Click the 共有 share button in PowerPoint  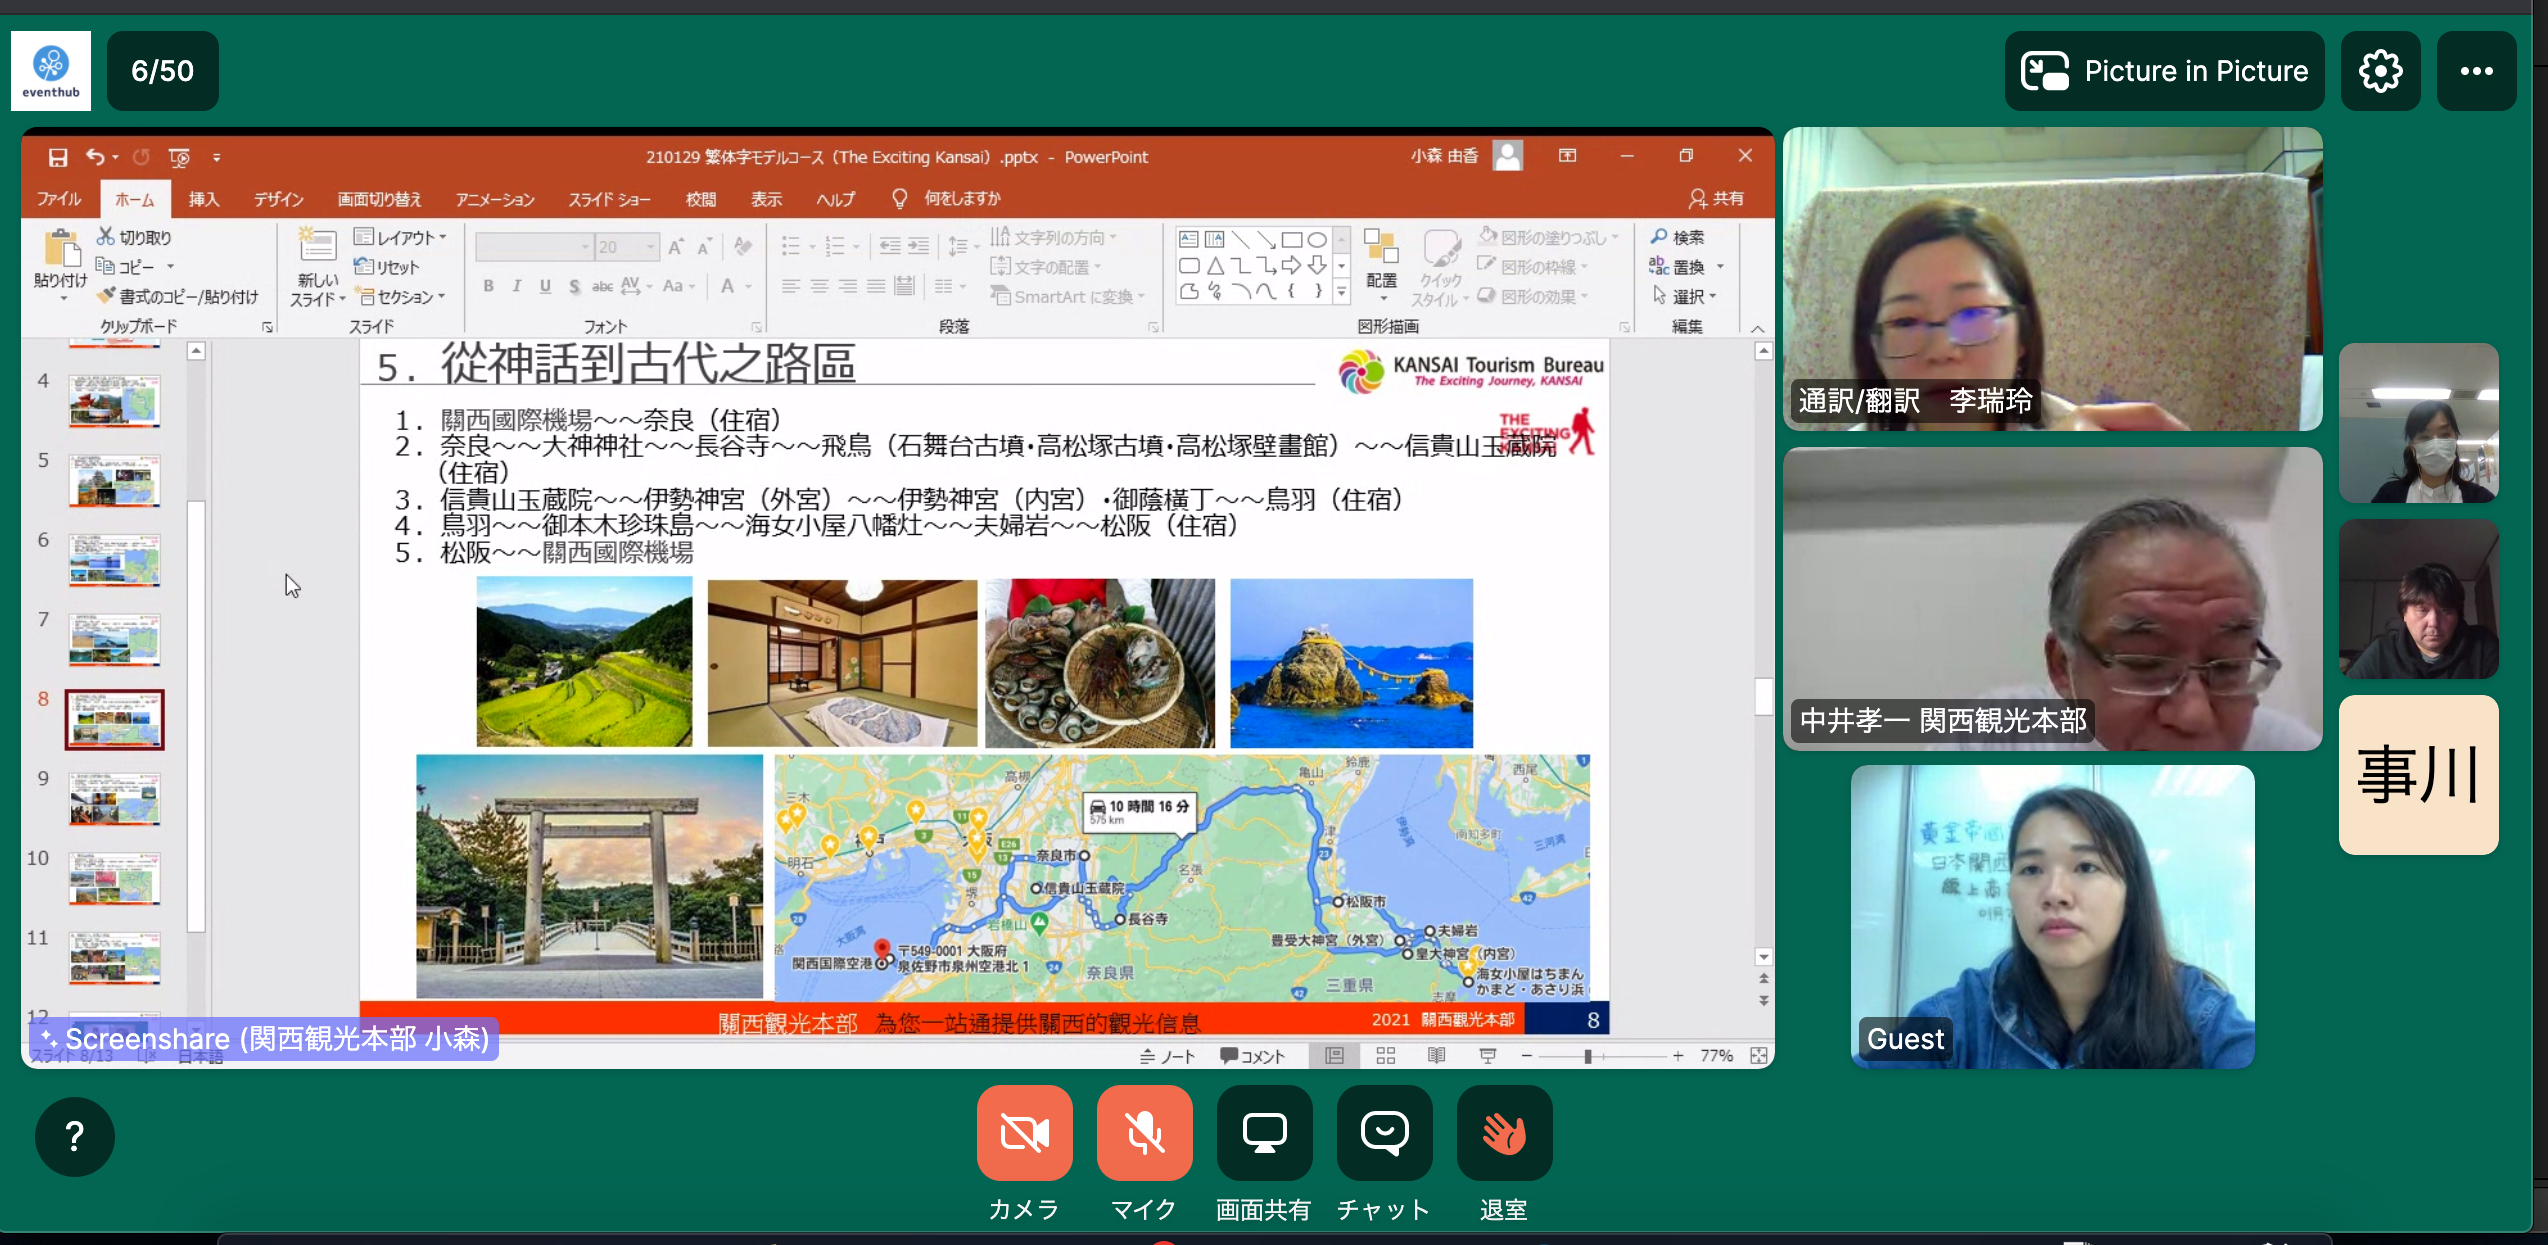[x=1717, y=199]
